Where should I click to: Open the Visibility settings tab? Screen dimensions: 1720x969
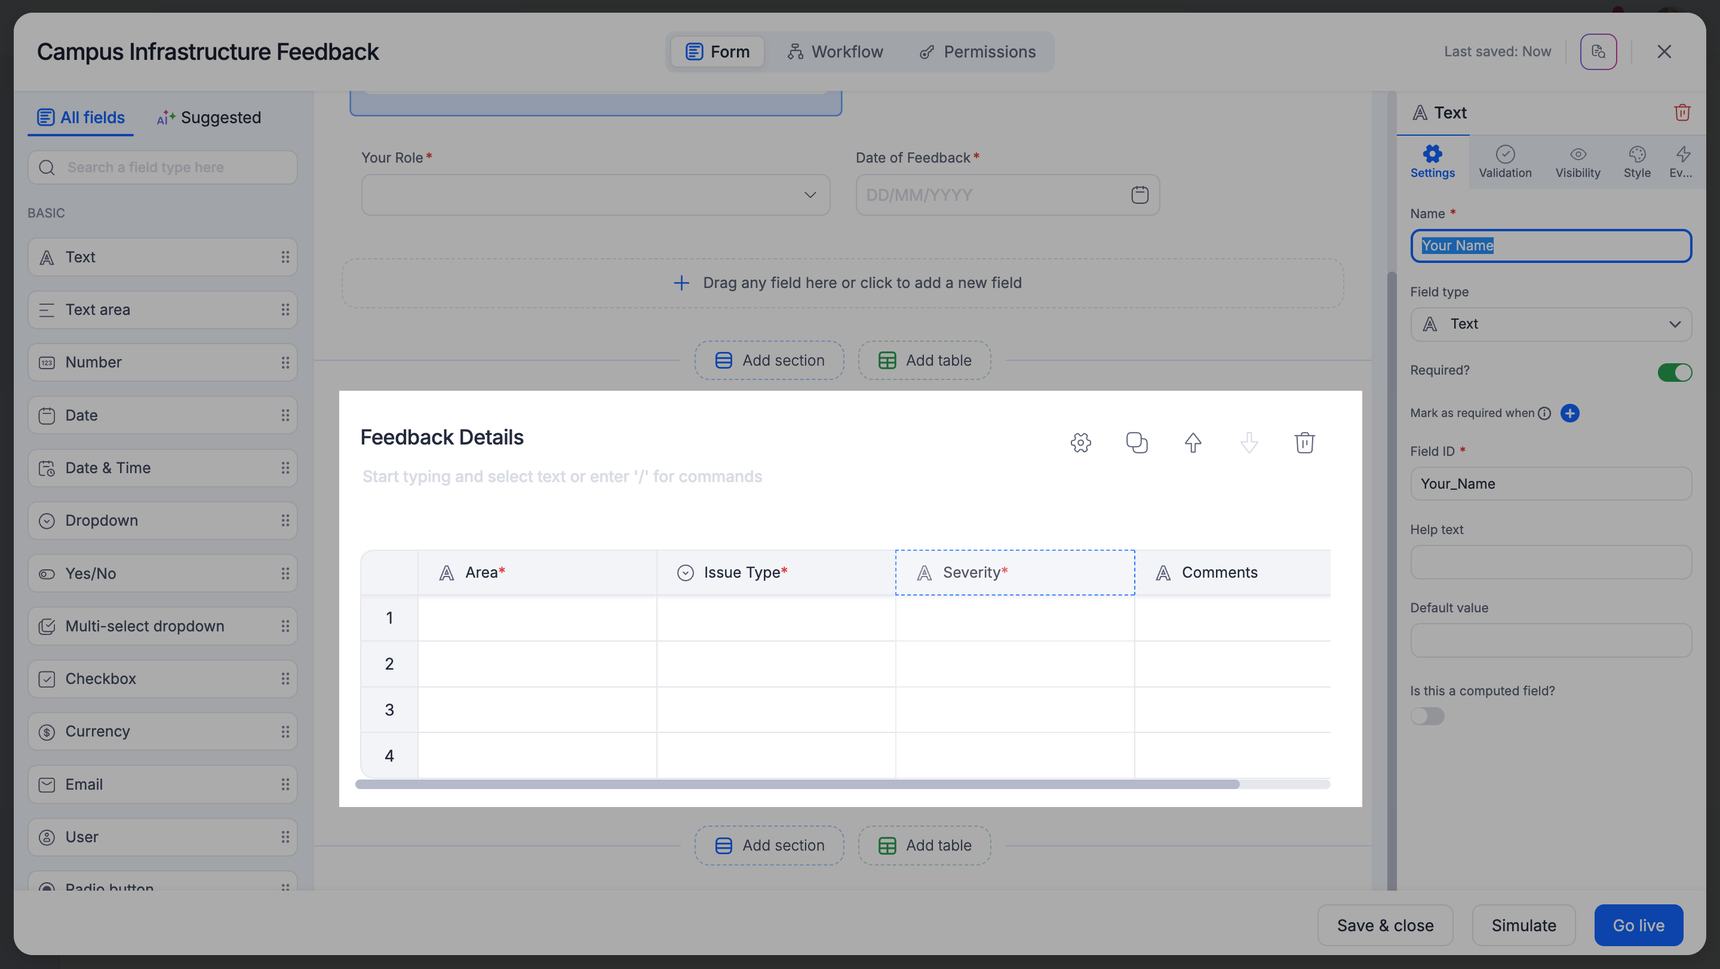(x=1577, y=161)
